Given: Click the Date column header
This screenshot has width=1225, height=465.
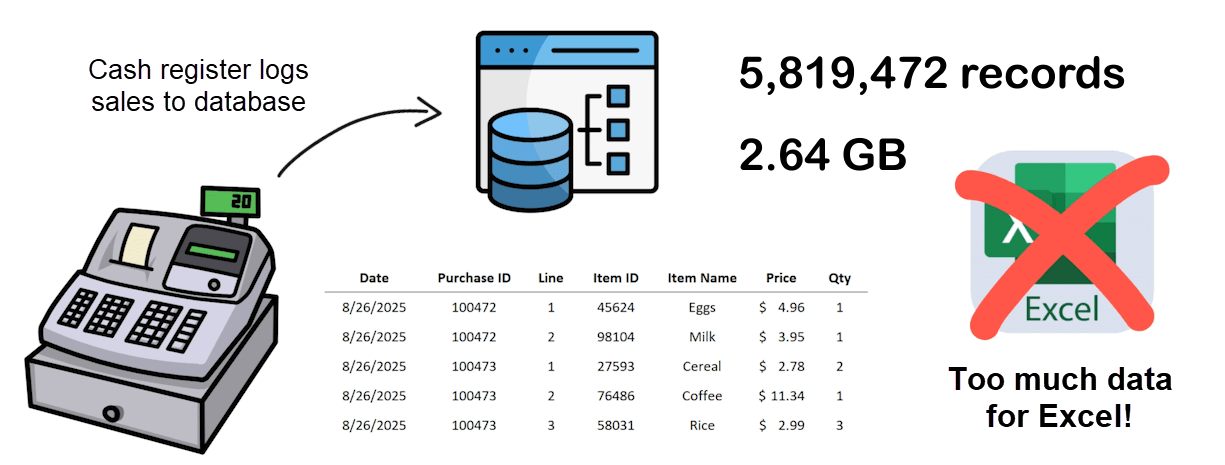Looking at the screenshot, I should coord(374,278).
